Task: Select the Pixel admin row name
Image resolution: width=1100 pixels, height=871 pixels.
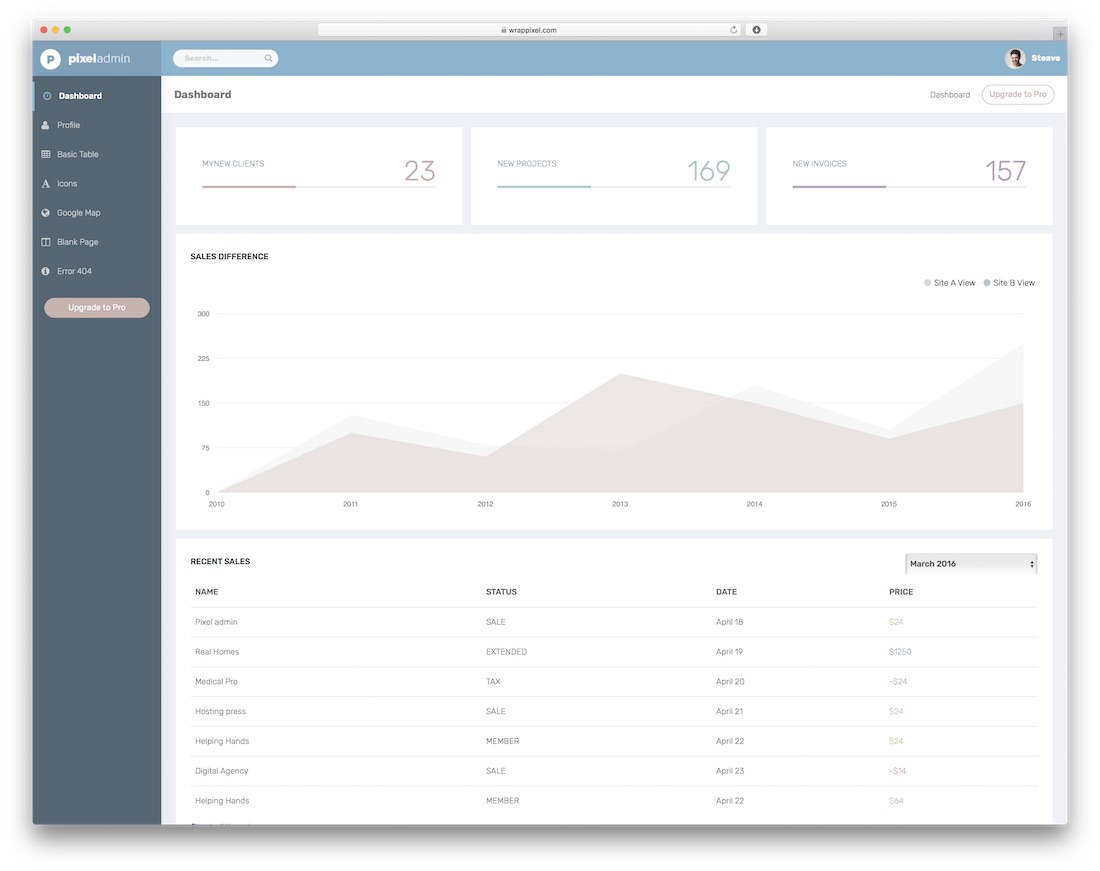Action: [216, 622]
